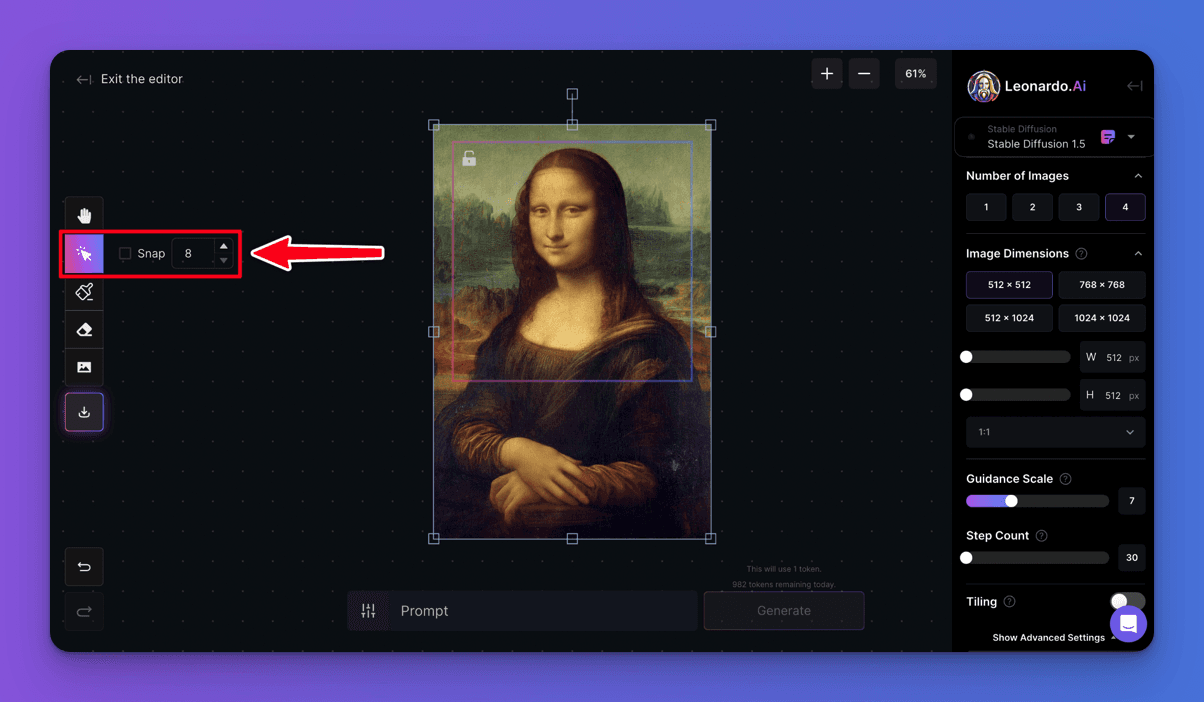Viewport: 1204px width, 702px height.
Task: Zoom out with the minus button
Action: click(x=864, y=74)
